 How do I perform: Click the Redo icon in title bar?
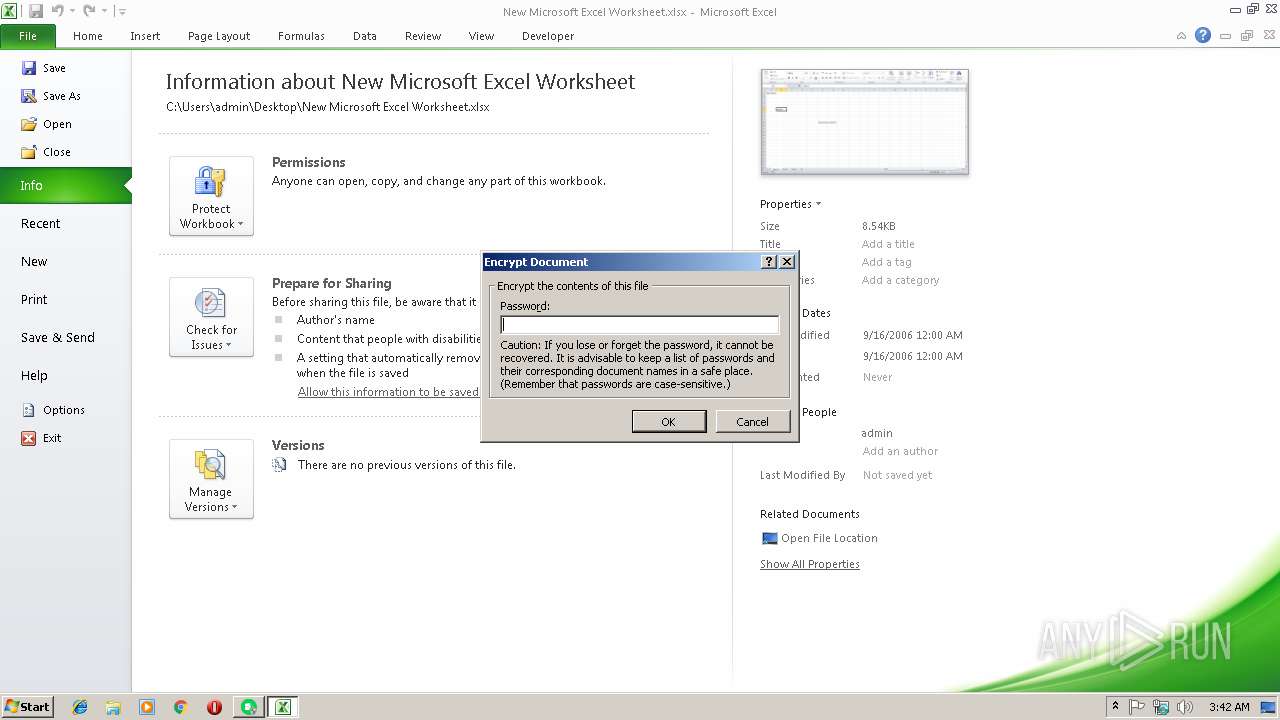click(x=89, y=11)
